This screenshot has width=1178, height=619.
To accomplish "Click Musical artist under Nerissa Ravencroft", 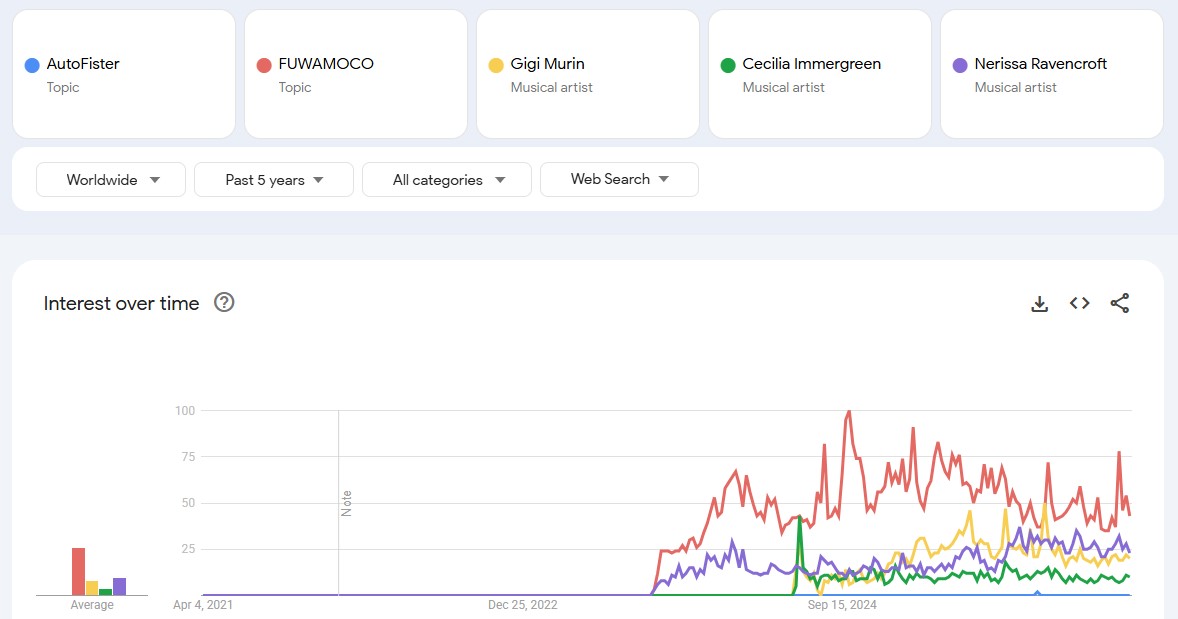I will pos(1016,88).
